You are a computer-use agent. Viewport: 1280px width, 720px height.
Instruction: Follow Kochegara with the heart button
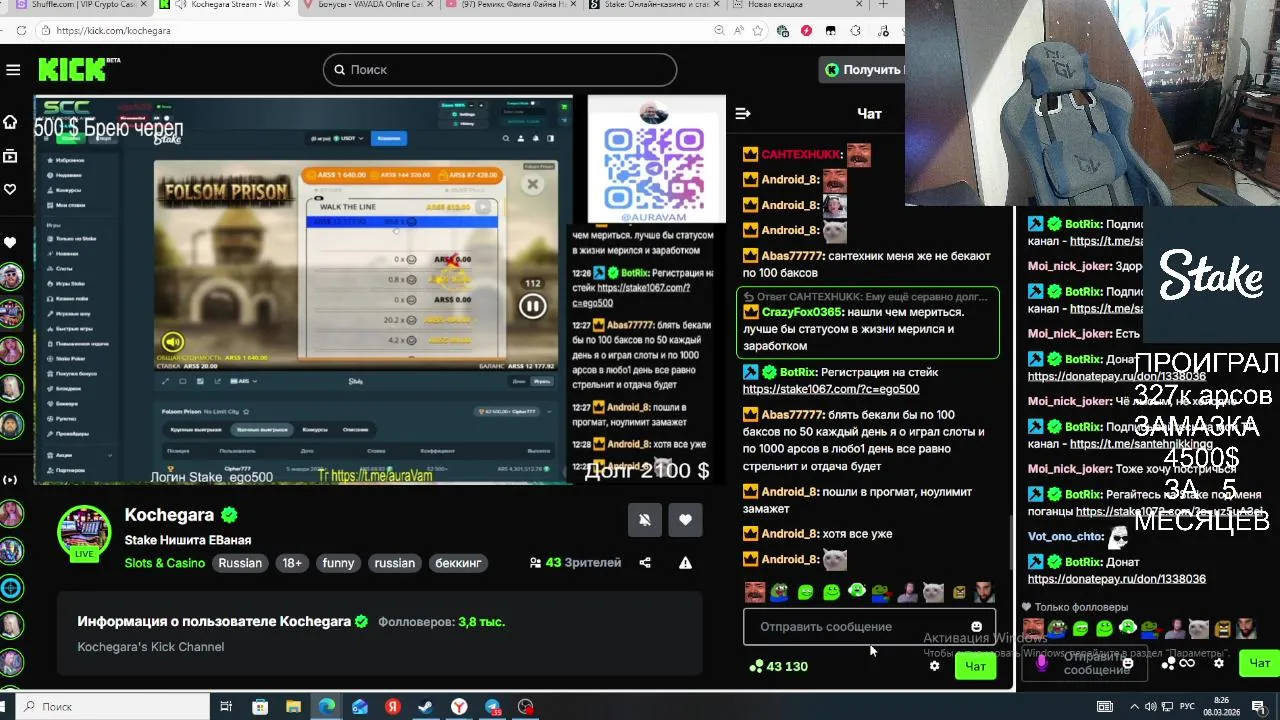click(685, 520)
